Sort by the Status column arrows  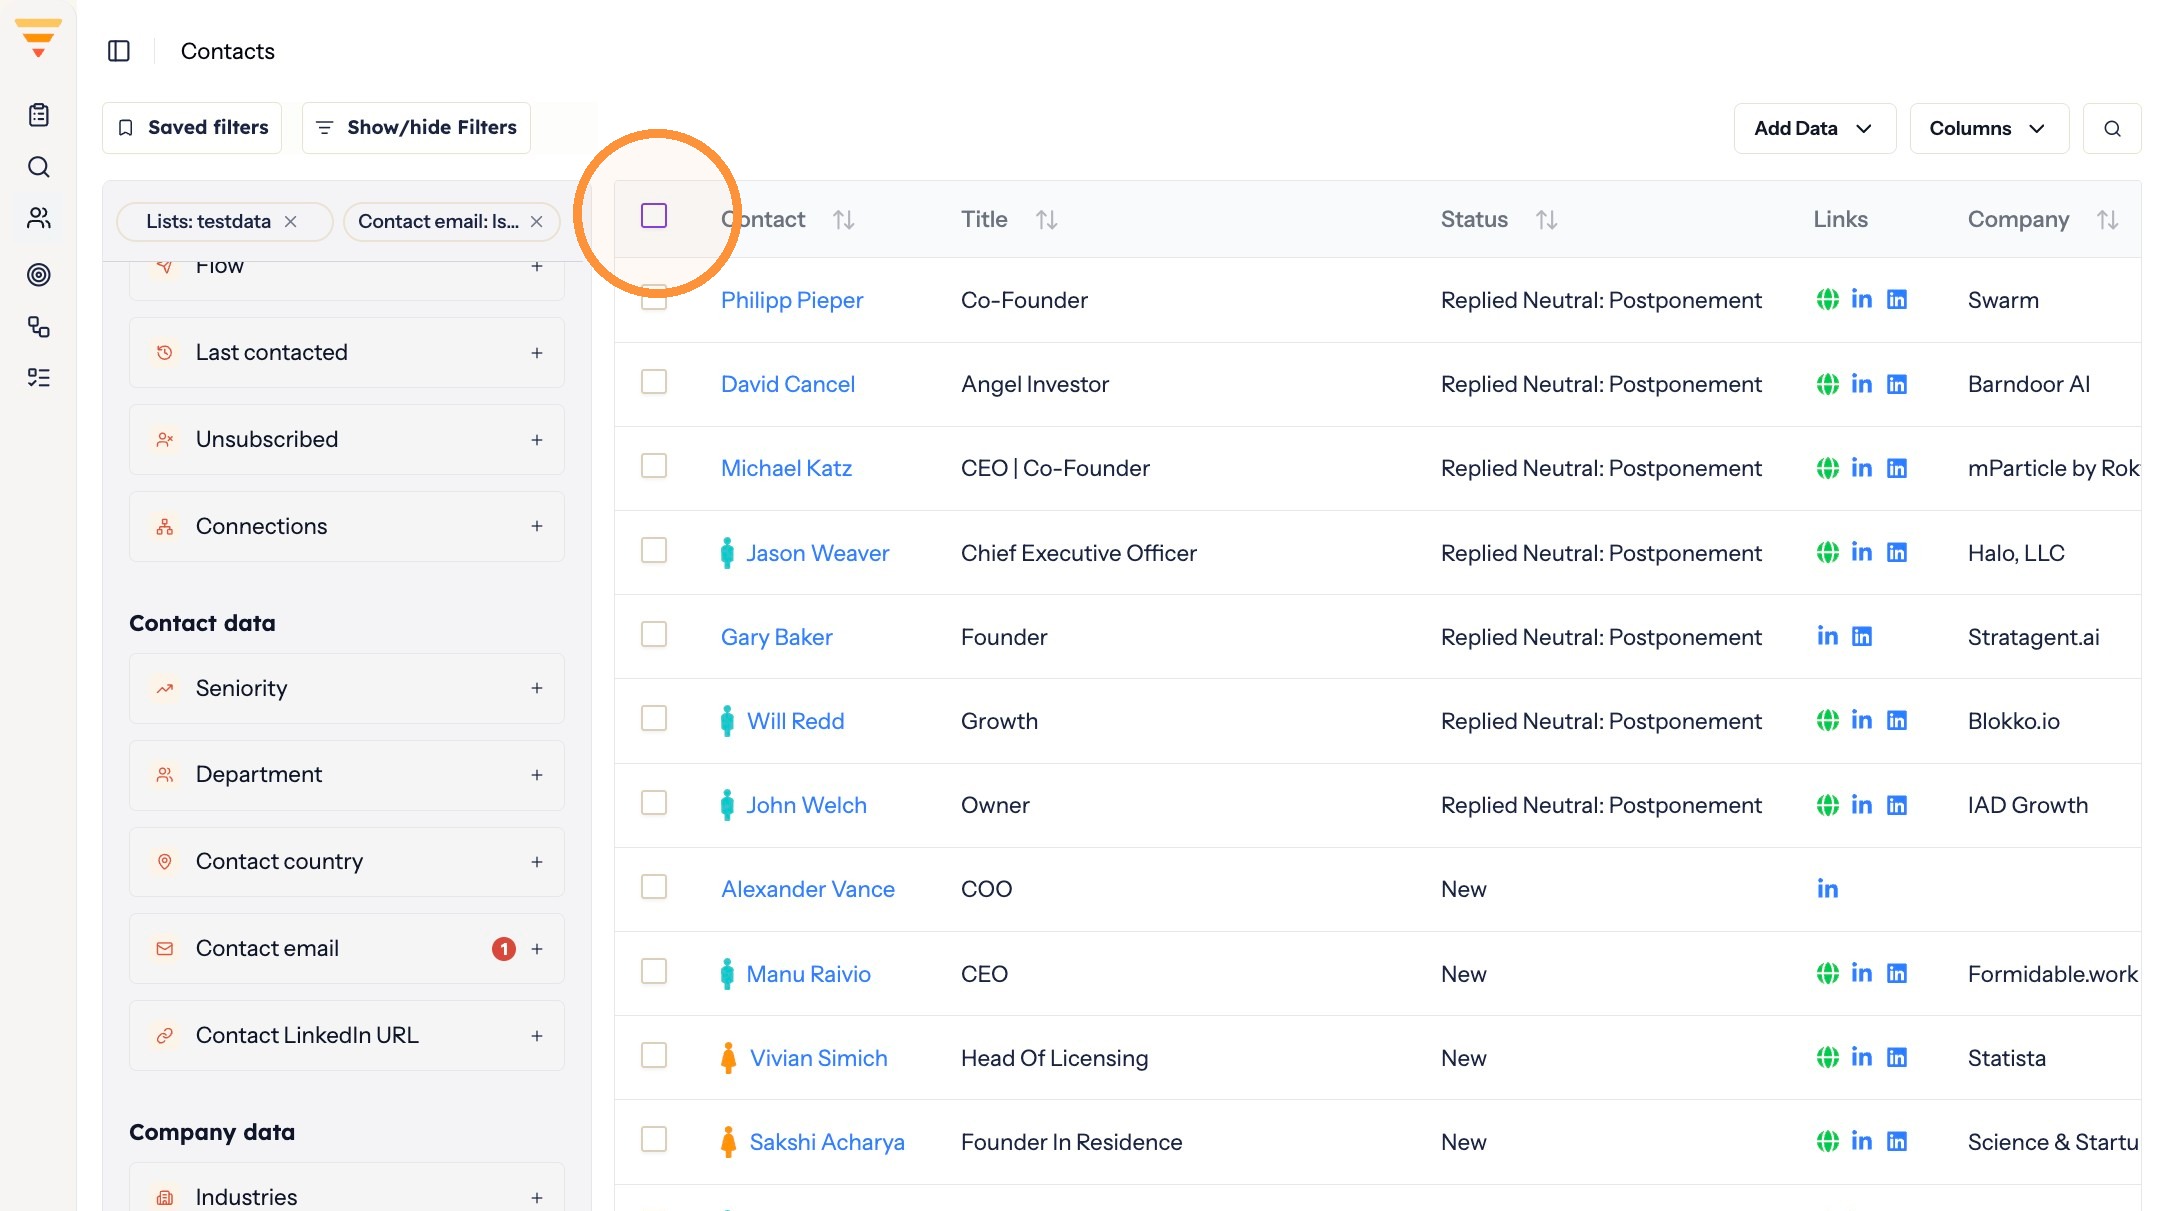pos(1547,219)
